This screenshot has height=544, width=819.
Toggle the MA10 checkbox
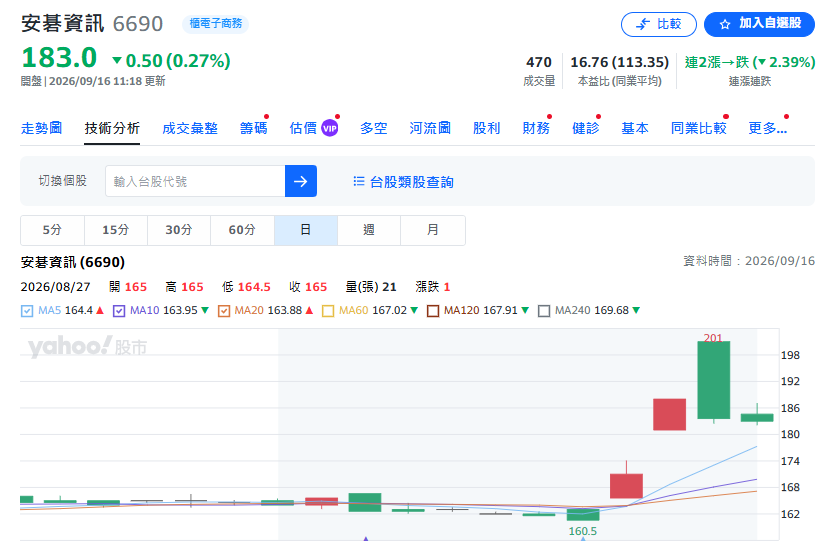(119, 311)
